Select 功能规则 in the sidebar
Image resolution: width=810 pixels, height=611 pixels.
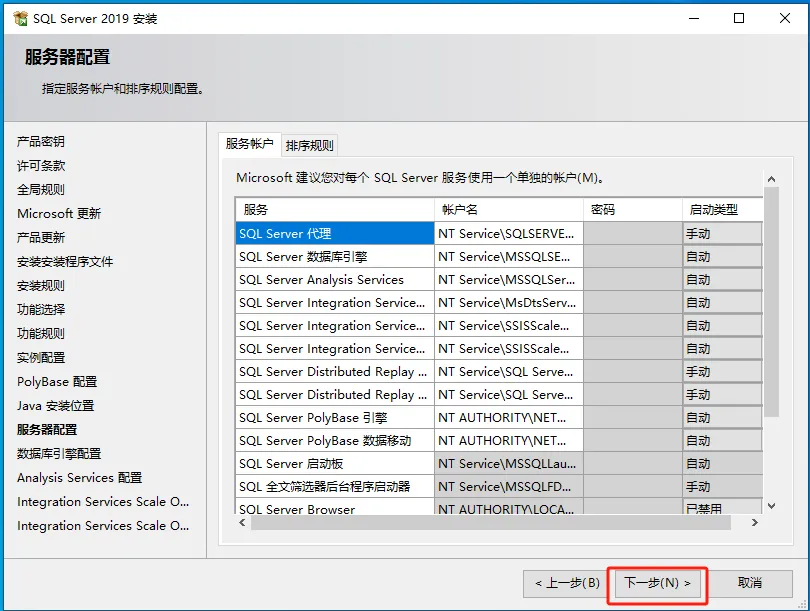pyautogui.click(x=41, y=334)
